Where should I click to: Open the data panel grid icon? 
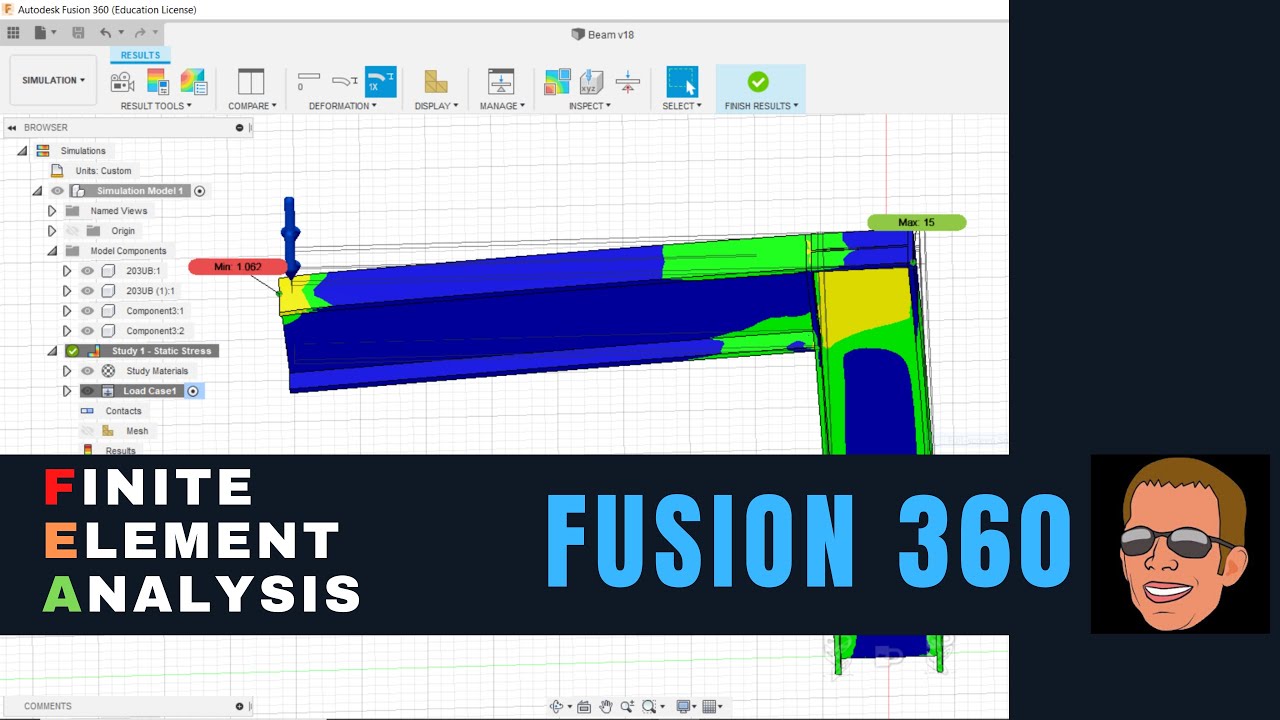coord(14,33)
